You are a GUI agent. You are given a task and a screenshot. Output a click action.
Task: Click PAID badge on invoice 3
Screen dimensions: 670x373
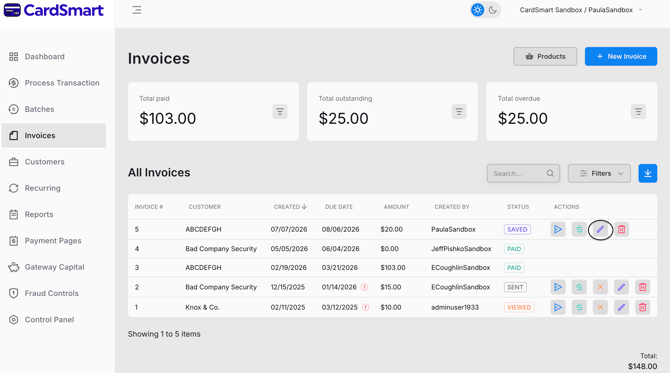tap(514, 267)
